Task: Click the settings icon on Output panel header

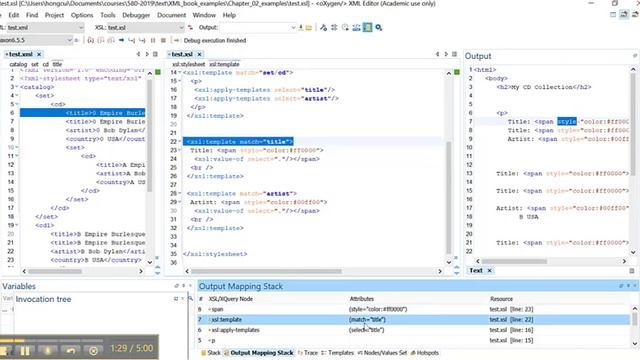Action: pyautogui.click(x=635, y=56)
